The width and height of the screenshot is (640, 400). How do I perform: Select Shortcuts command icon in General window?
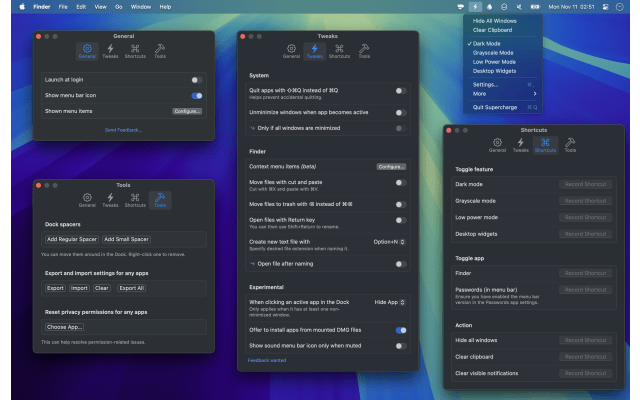(135, 49)
